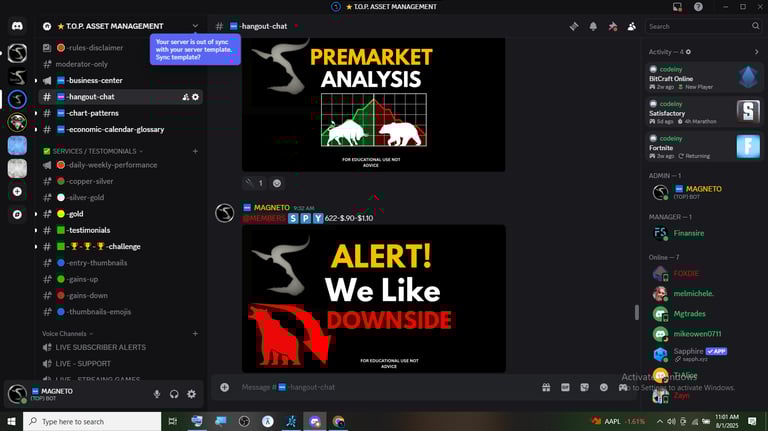
Task: Select the gray blurred server icon
Action: pyautogui.click(x=17, y=168)
